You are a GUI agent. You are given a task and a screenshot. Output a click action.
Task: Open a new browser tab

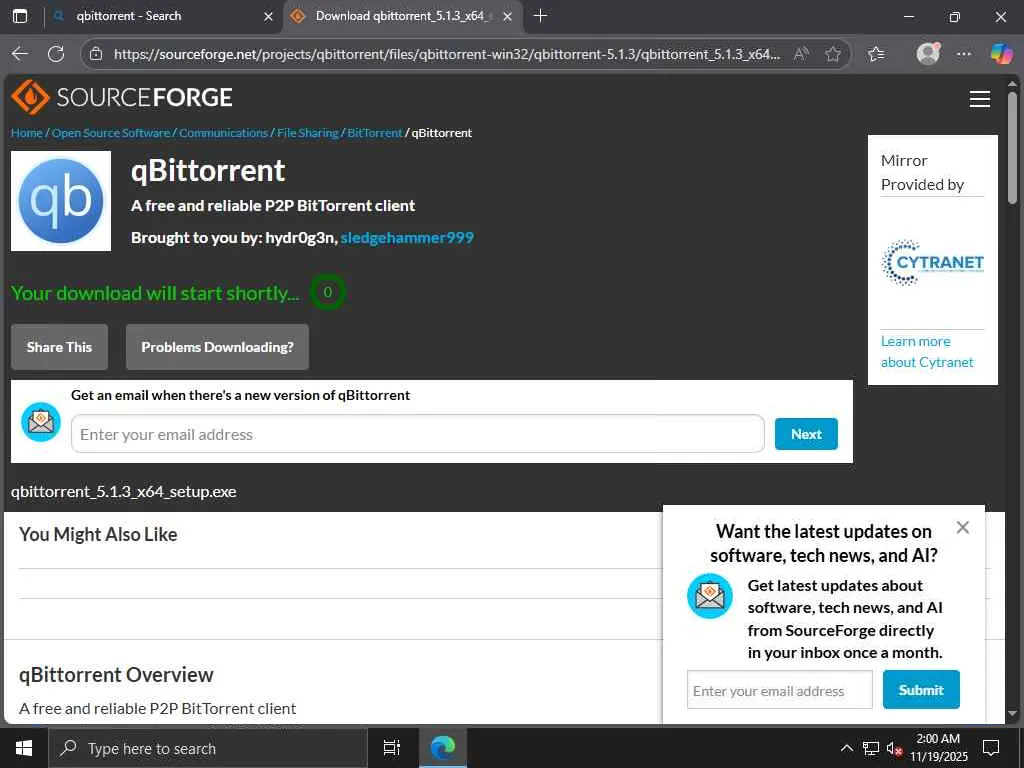click(x=540, y=16)
